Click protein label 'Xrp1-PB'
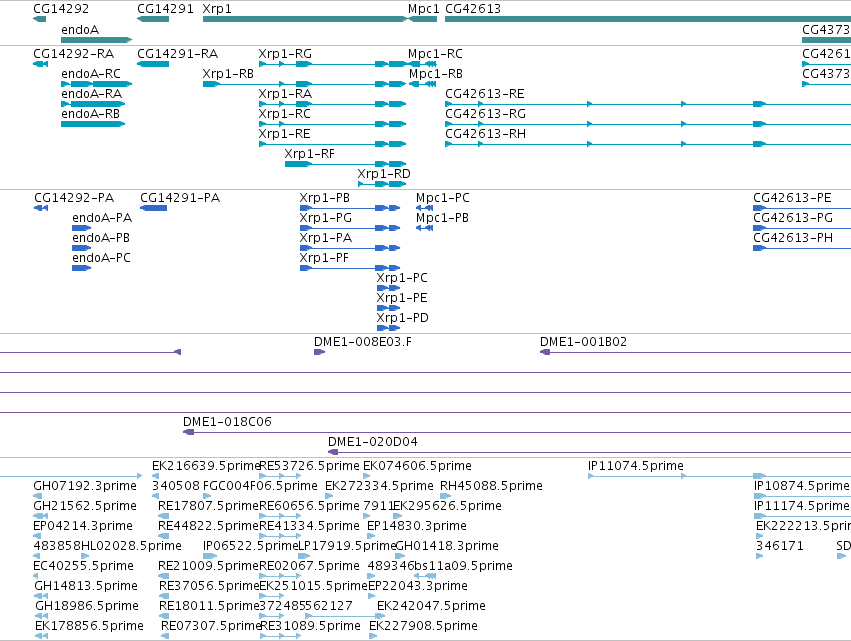 (325, 198)
